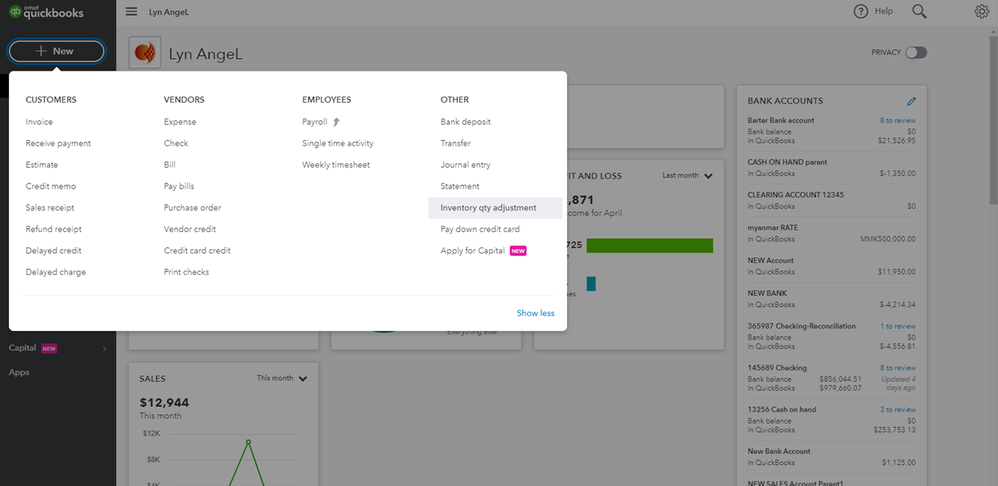Create a new Estimate
Image resolution: width=998 pixels, height=486 pixels.
pos(41,165)
